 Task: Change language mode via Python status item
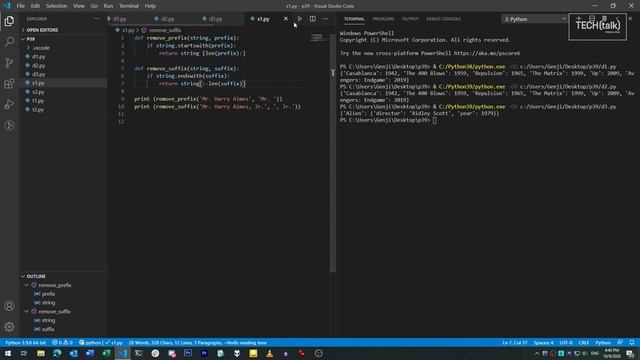point(603,342)
